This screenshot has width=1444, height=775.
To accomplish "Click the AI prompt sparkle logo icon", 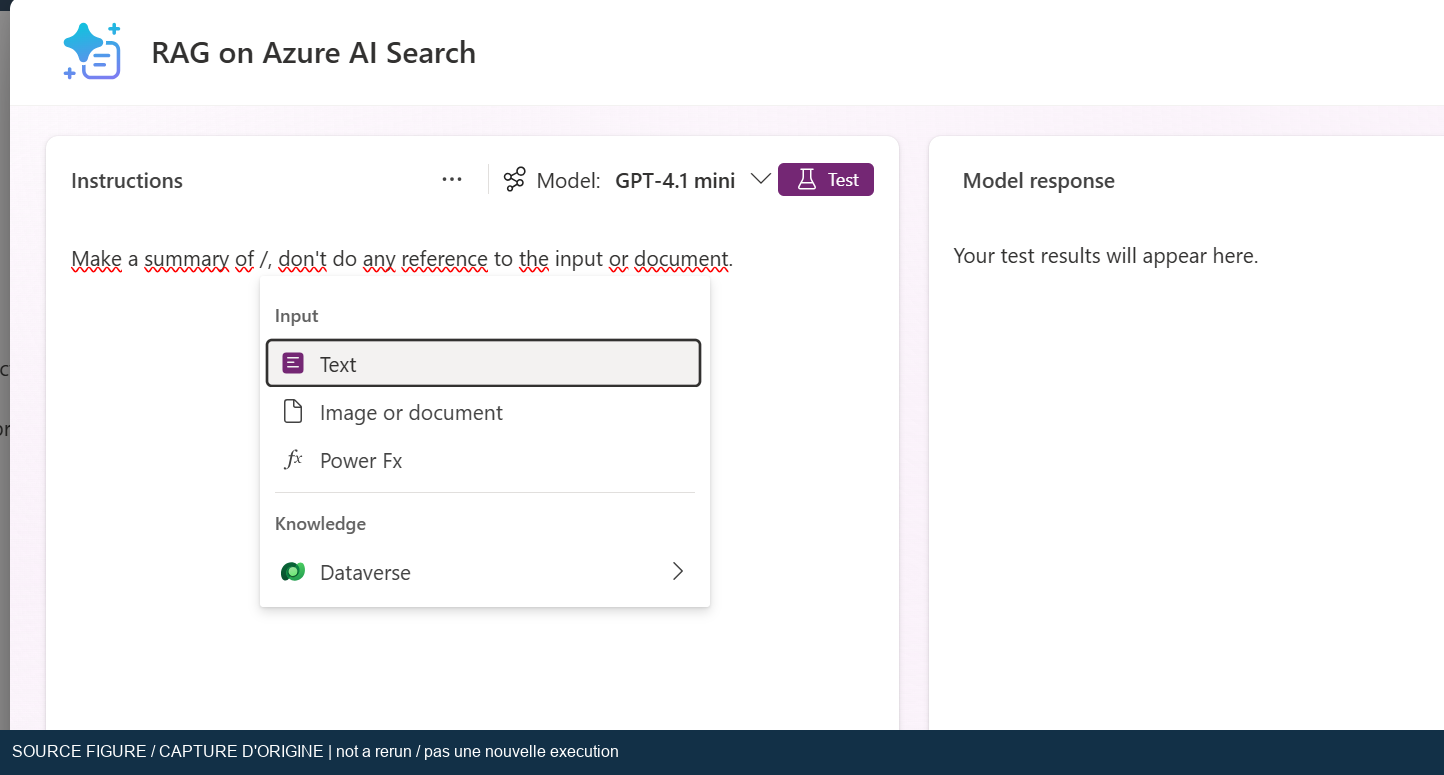I will 92,52.
